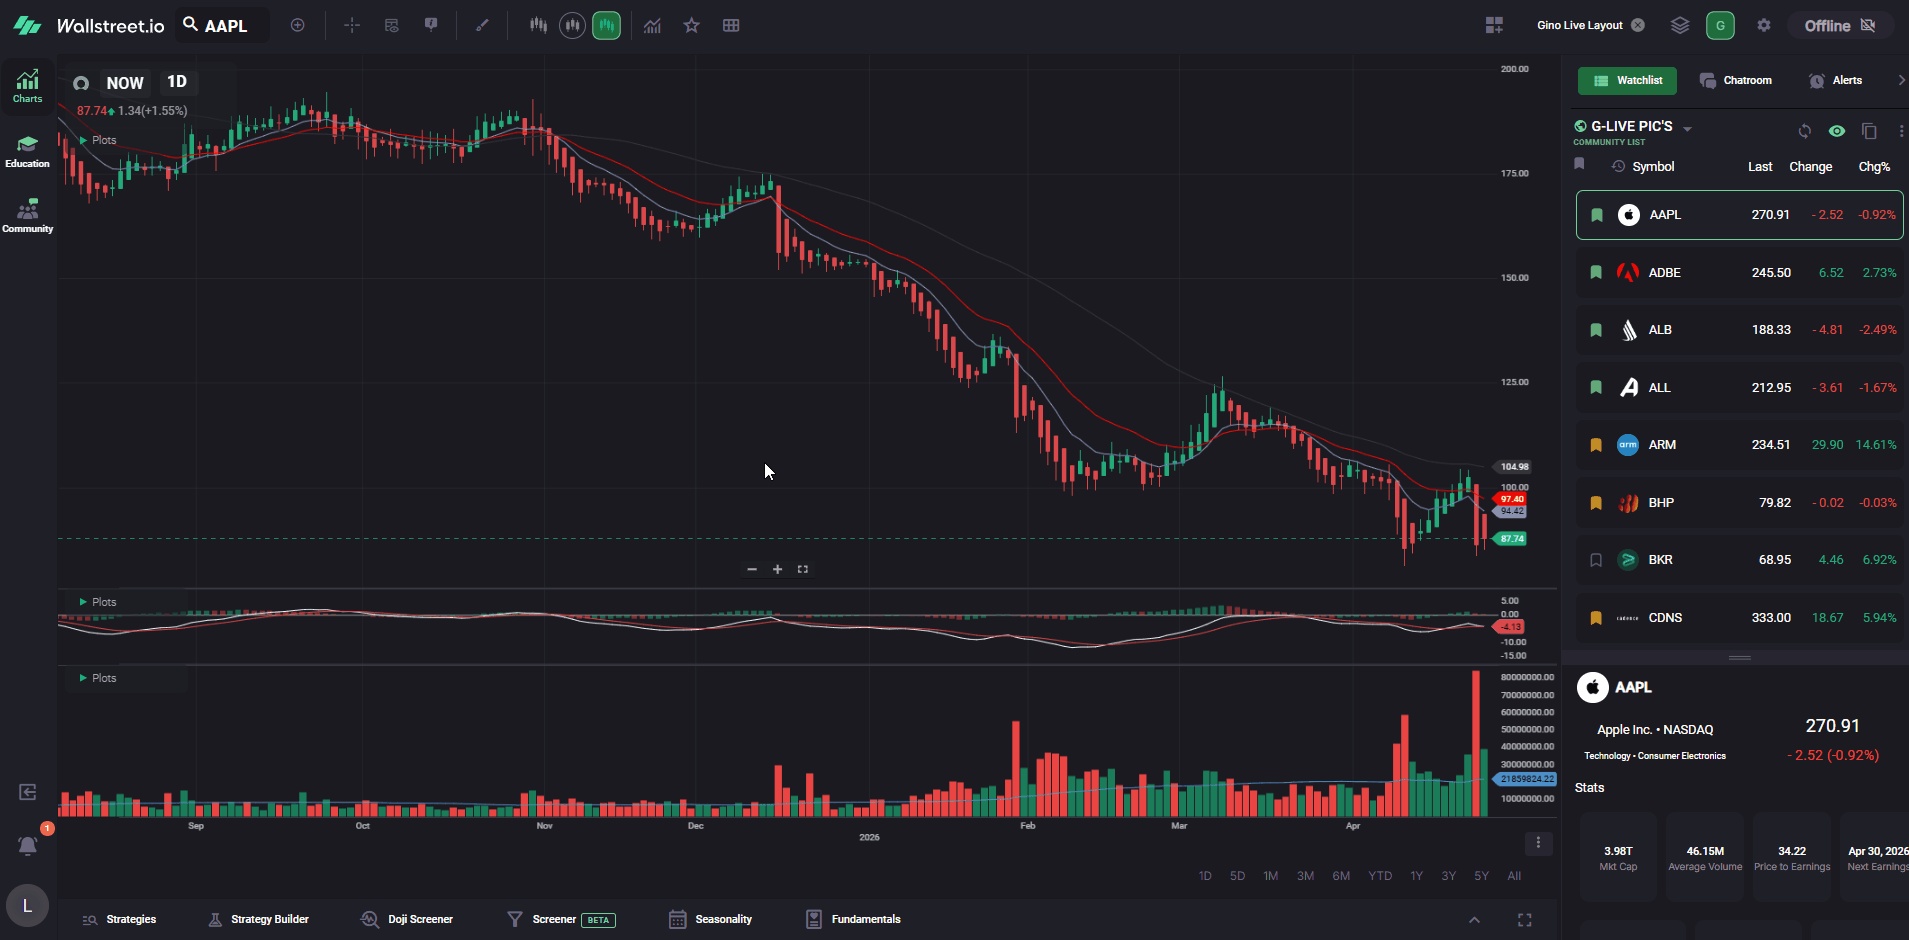Image resolution: width=1909 pixels, height=940 pixels.
Task: Switch to the Chatroom tab
Action: point(1735,81)
